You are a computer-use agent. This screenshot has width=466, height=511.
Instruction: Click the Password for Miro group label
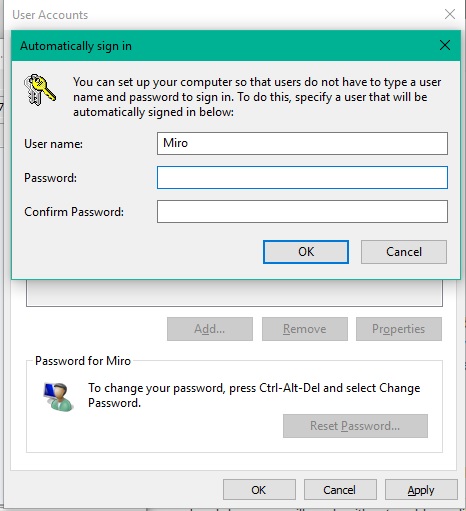83,361
